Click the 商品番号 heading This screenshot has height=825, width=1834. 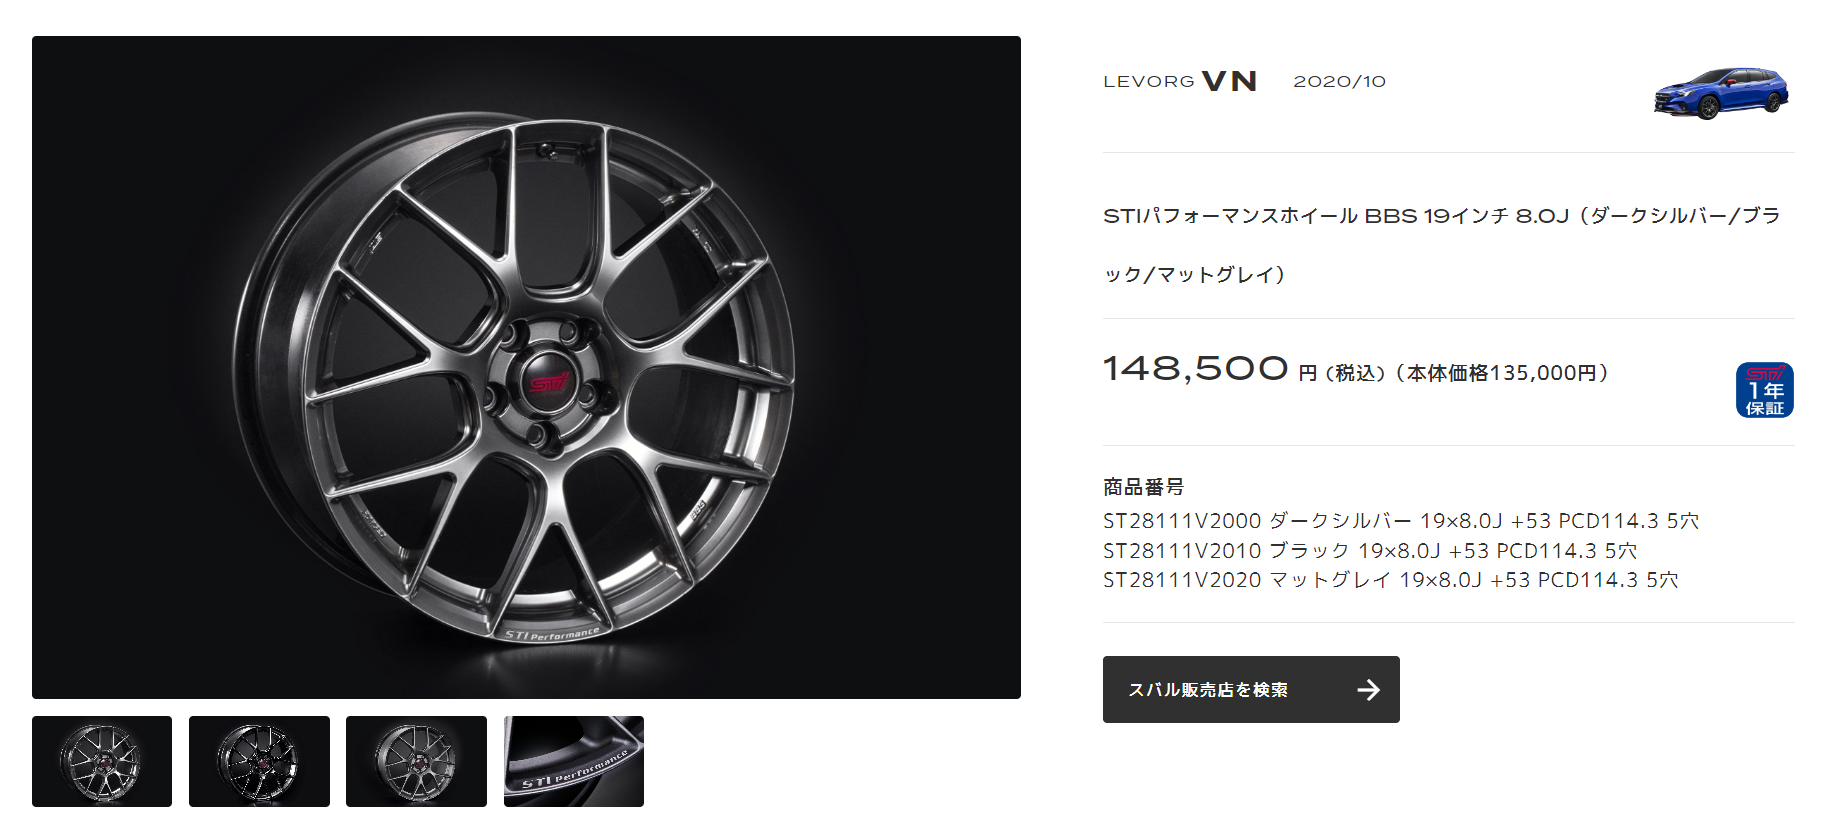1143,487
